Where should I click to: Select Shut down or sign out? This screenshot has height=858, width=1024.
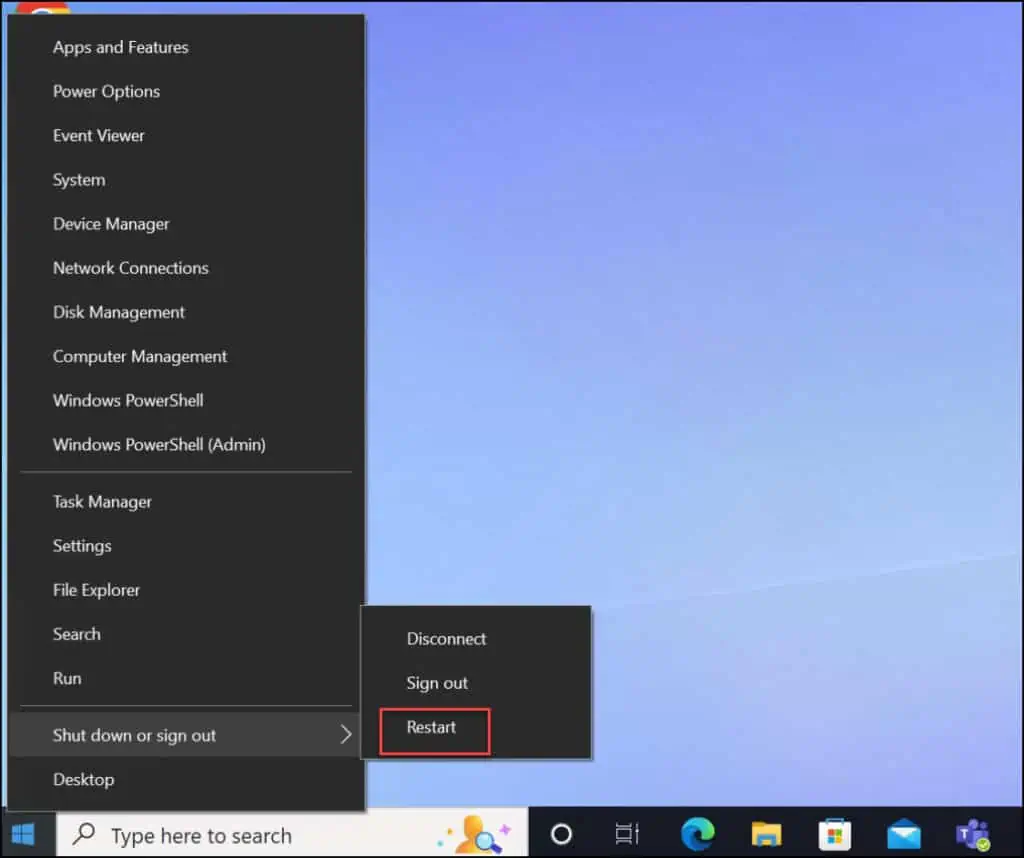click(x=185, y=735)
